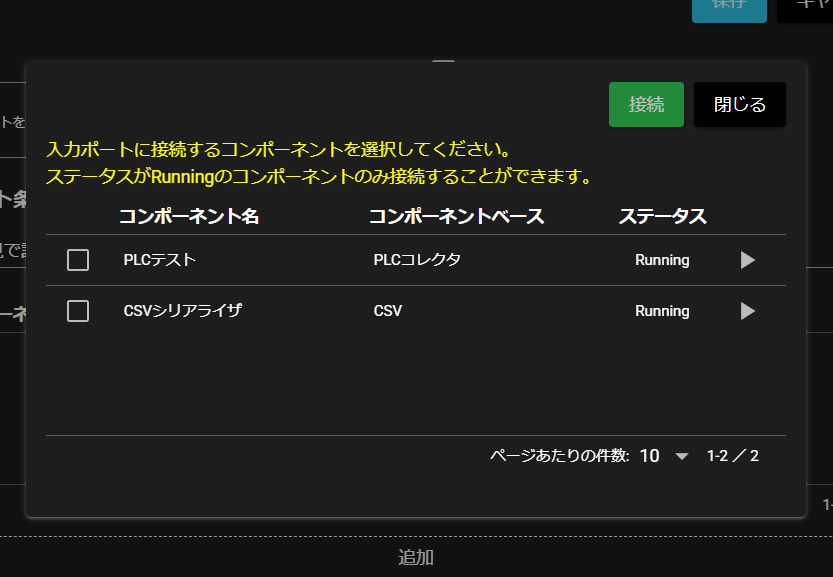Click the 閉じる button
The height and width of the screenshot is (577, 833).
[x=739, y=104]
